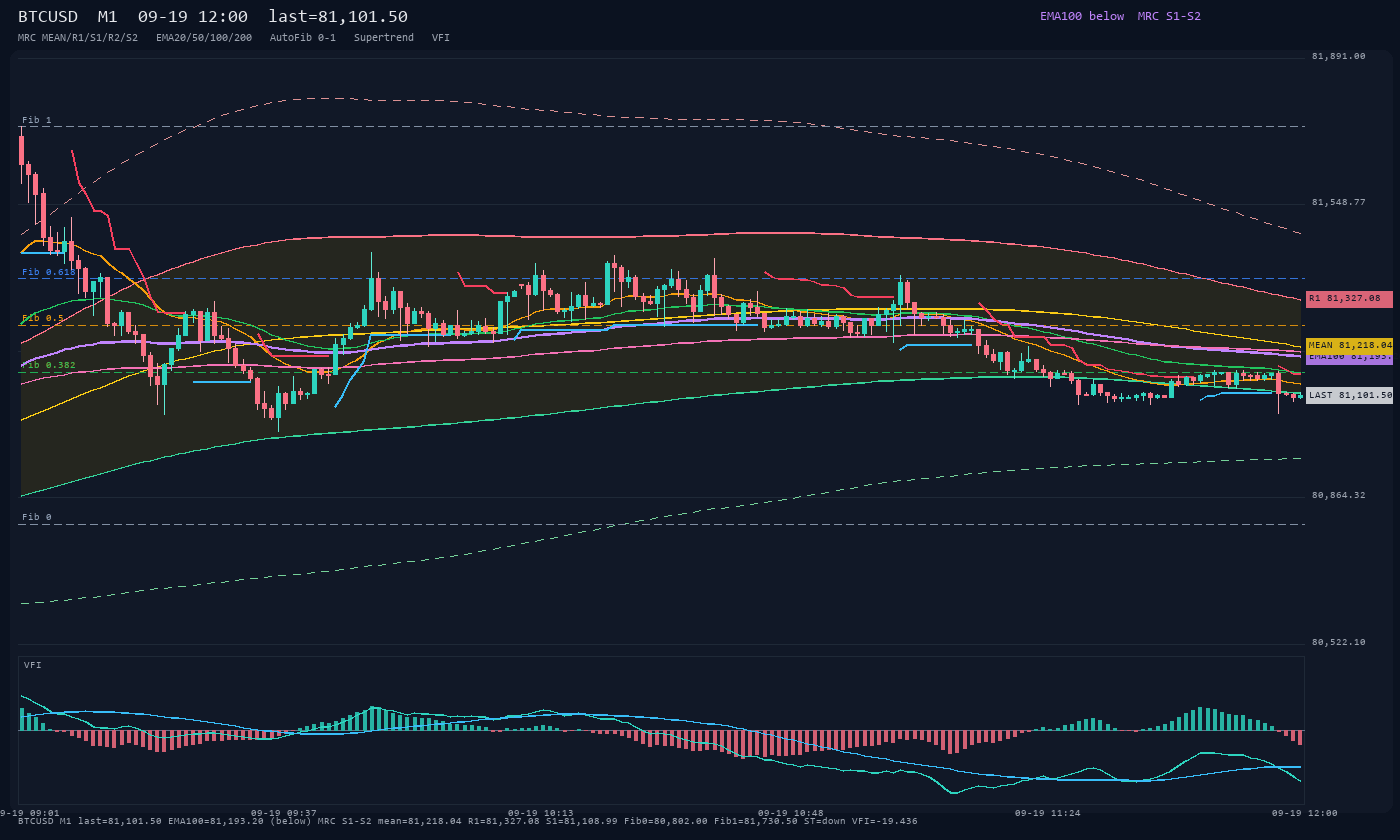Select the 80,864.32 price axis label
This screenshot has width=1400, height=840.
click(x=1338, y=495)
